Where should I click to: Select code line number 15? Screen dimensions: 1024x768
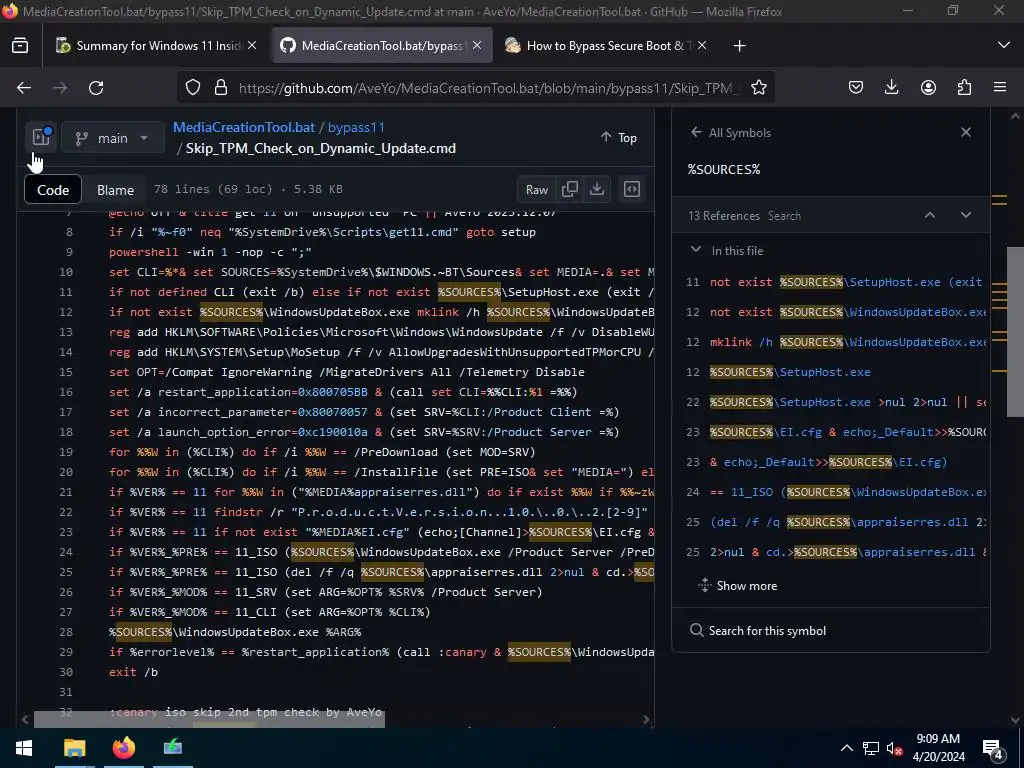click(x=66, y=372)
